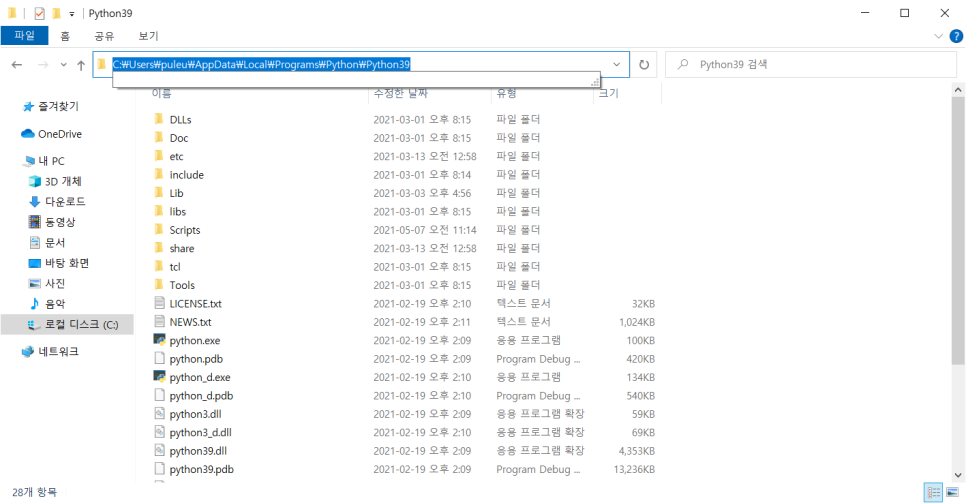
Task: Select the etc folder icon
Action: pos(159,156)
